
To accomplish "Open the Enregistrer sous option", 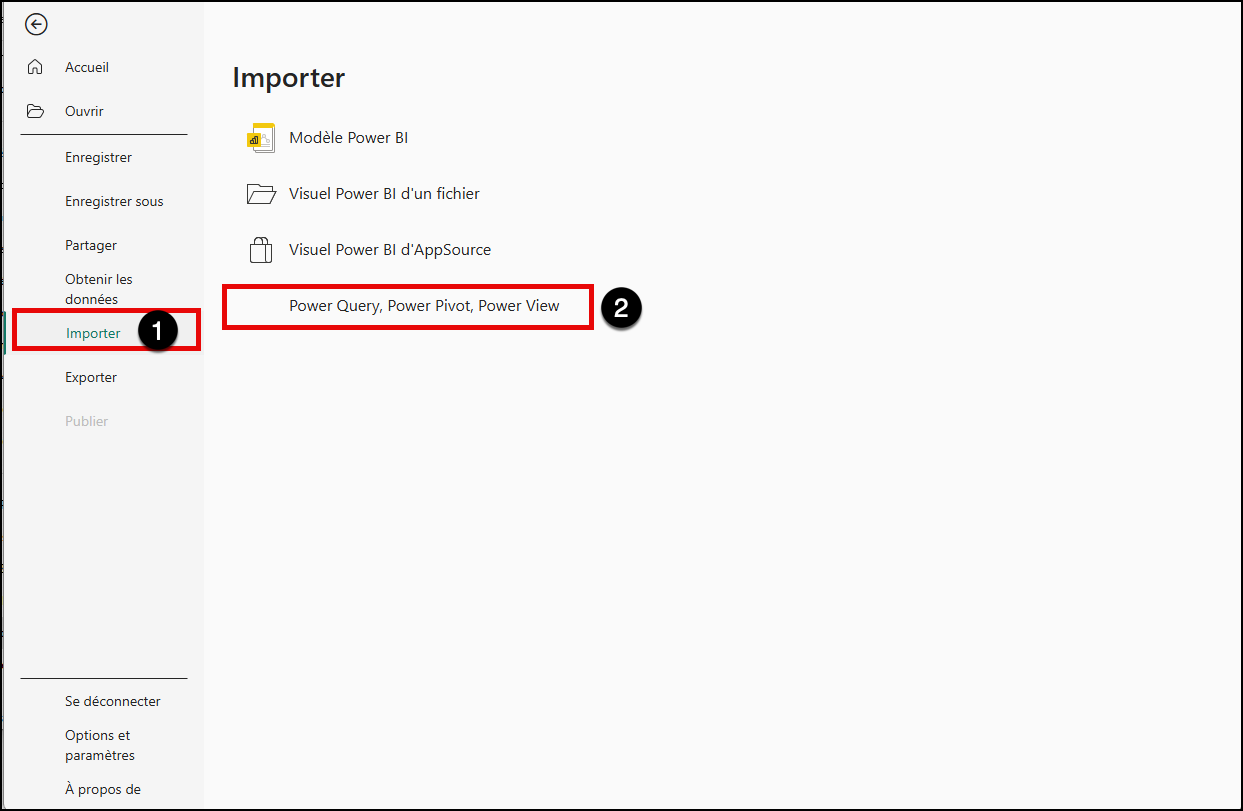I will (x=114, y=201).
